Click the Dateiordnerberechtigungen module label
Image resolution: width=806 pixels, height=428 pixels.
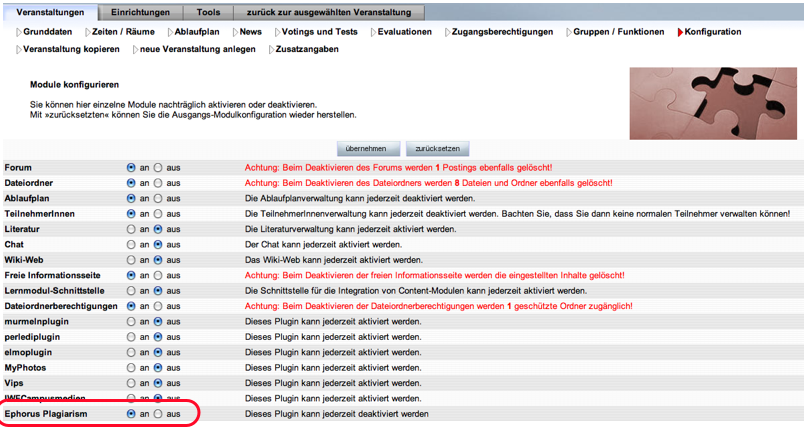61,306
